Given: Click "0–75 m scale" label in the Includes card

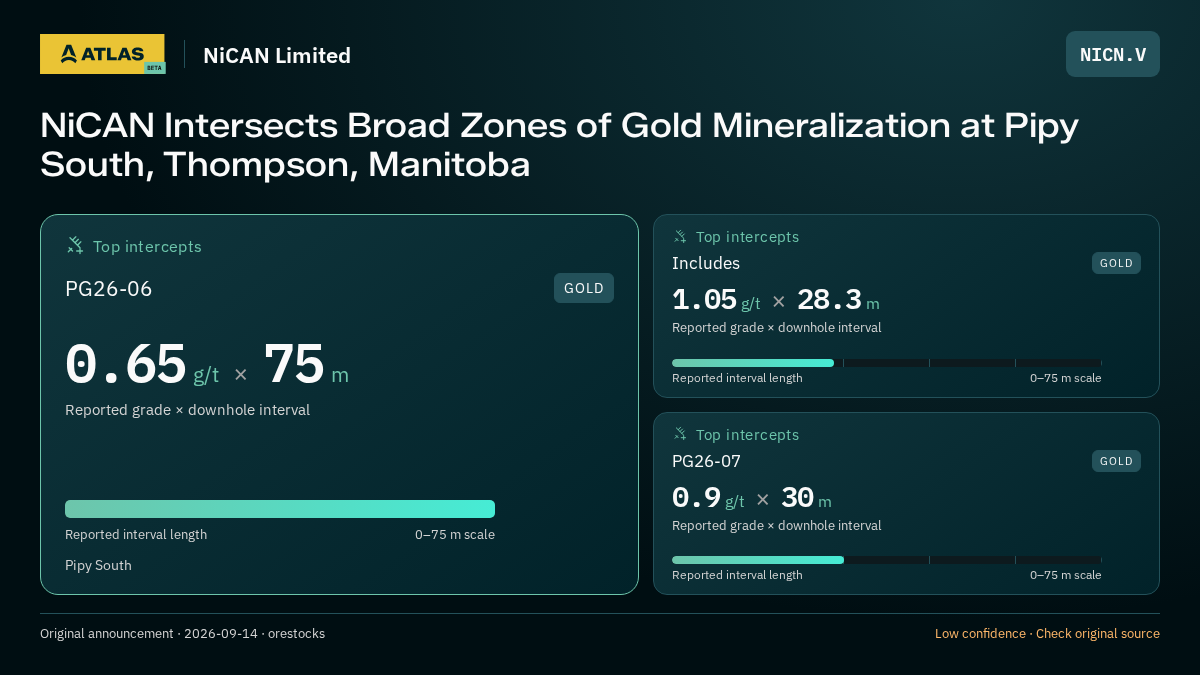Looking at the screenshot, I should (1066, 378).
